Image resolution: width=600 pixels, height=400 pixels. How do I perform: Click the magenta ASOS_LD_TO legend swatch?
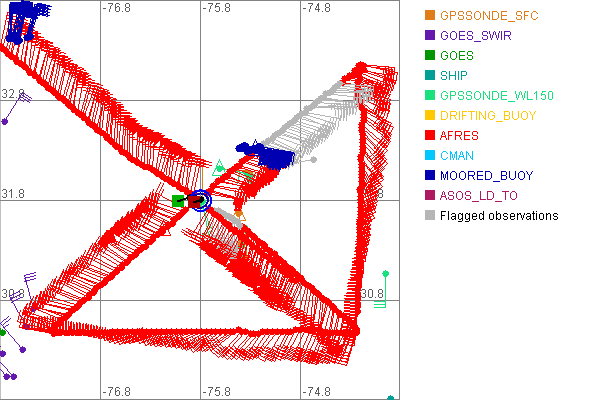coord(430,195)
